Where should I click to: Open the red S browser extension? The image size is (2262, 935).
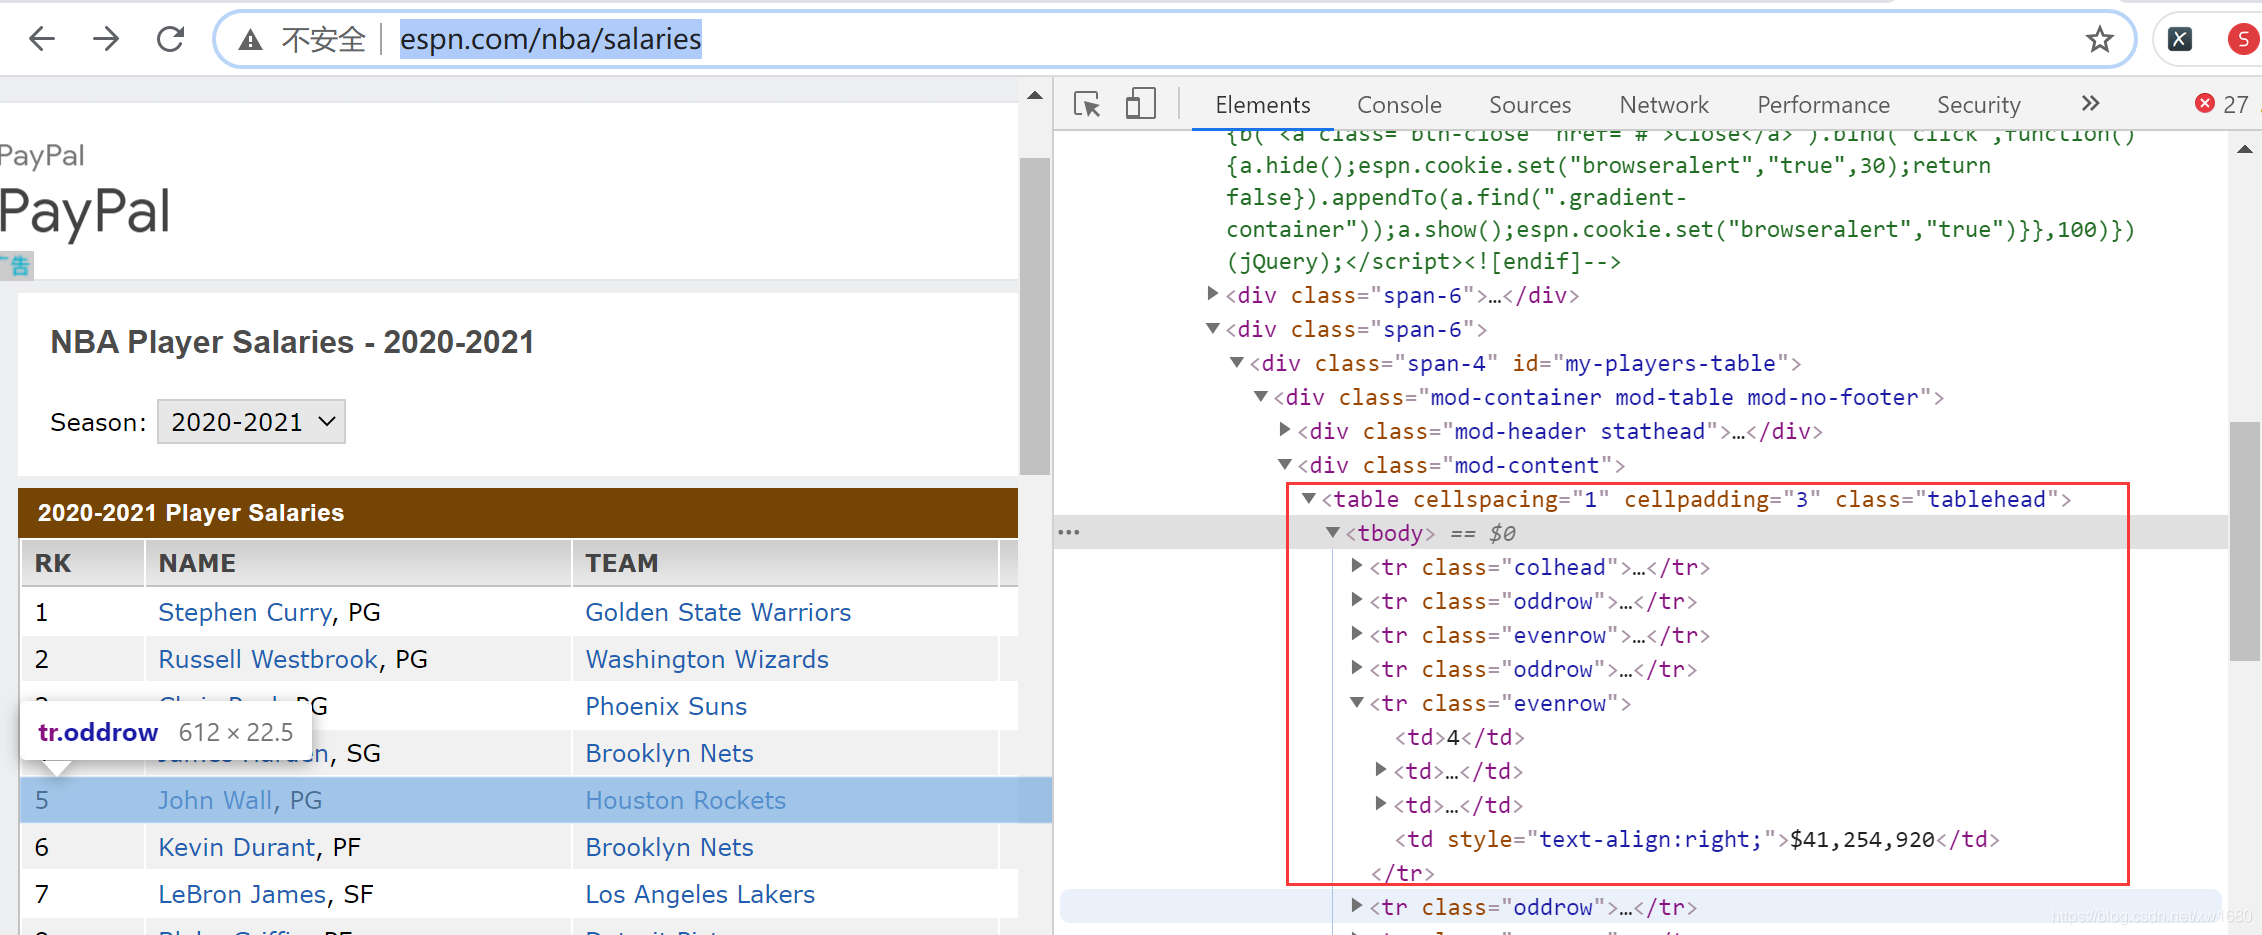tap(2243, 39)
